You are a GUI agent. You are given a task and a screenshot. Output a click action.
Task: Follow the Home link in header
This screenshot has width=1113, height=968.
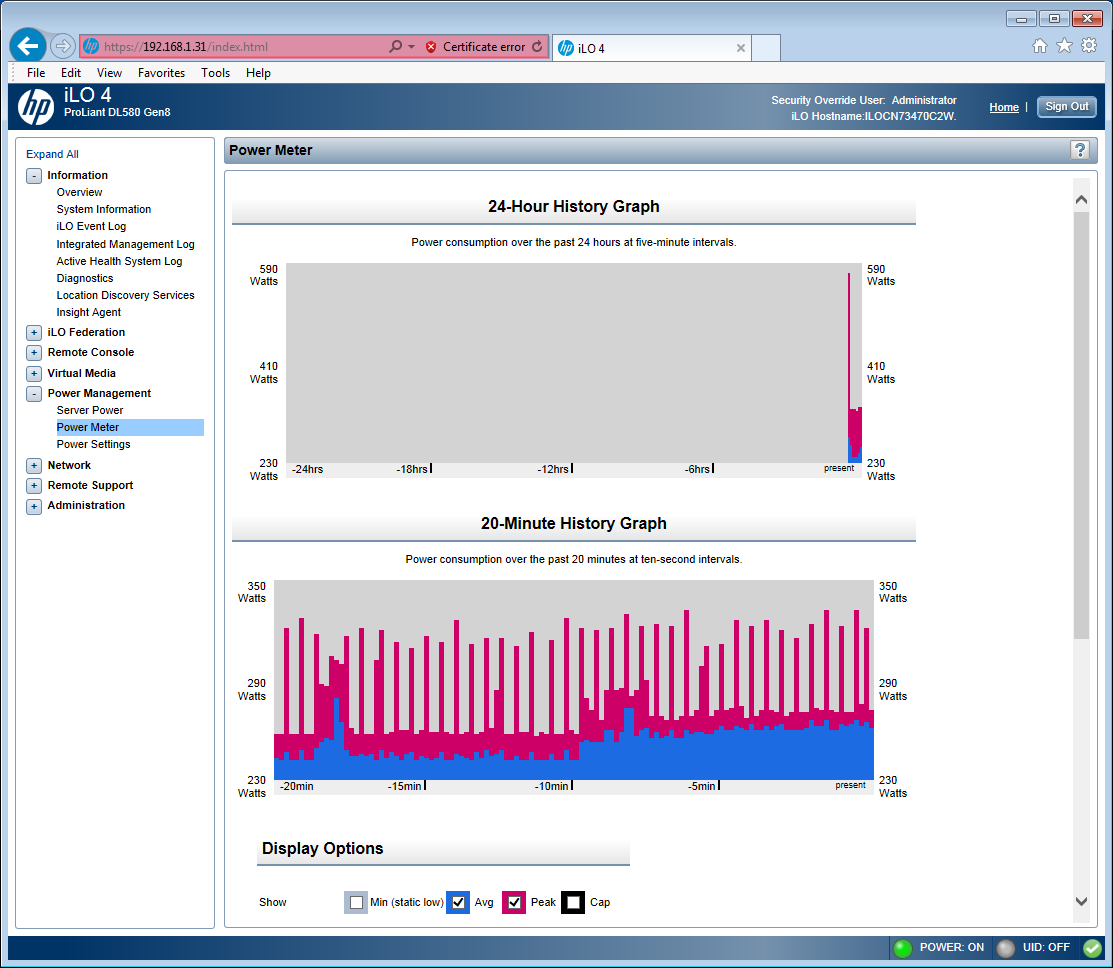pos(1004,107)
